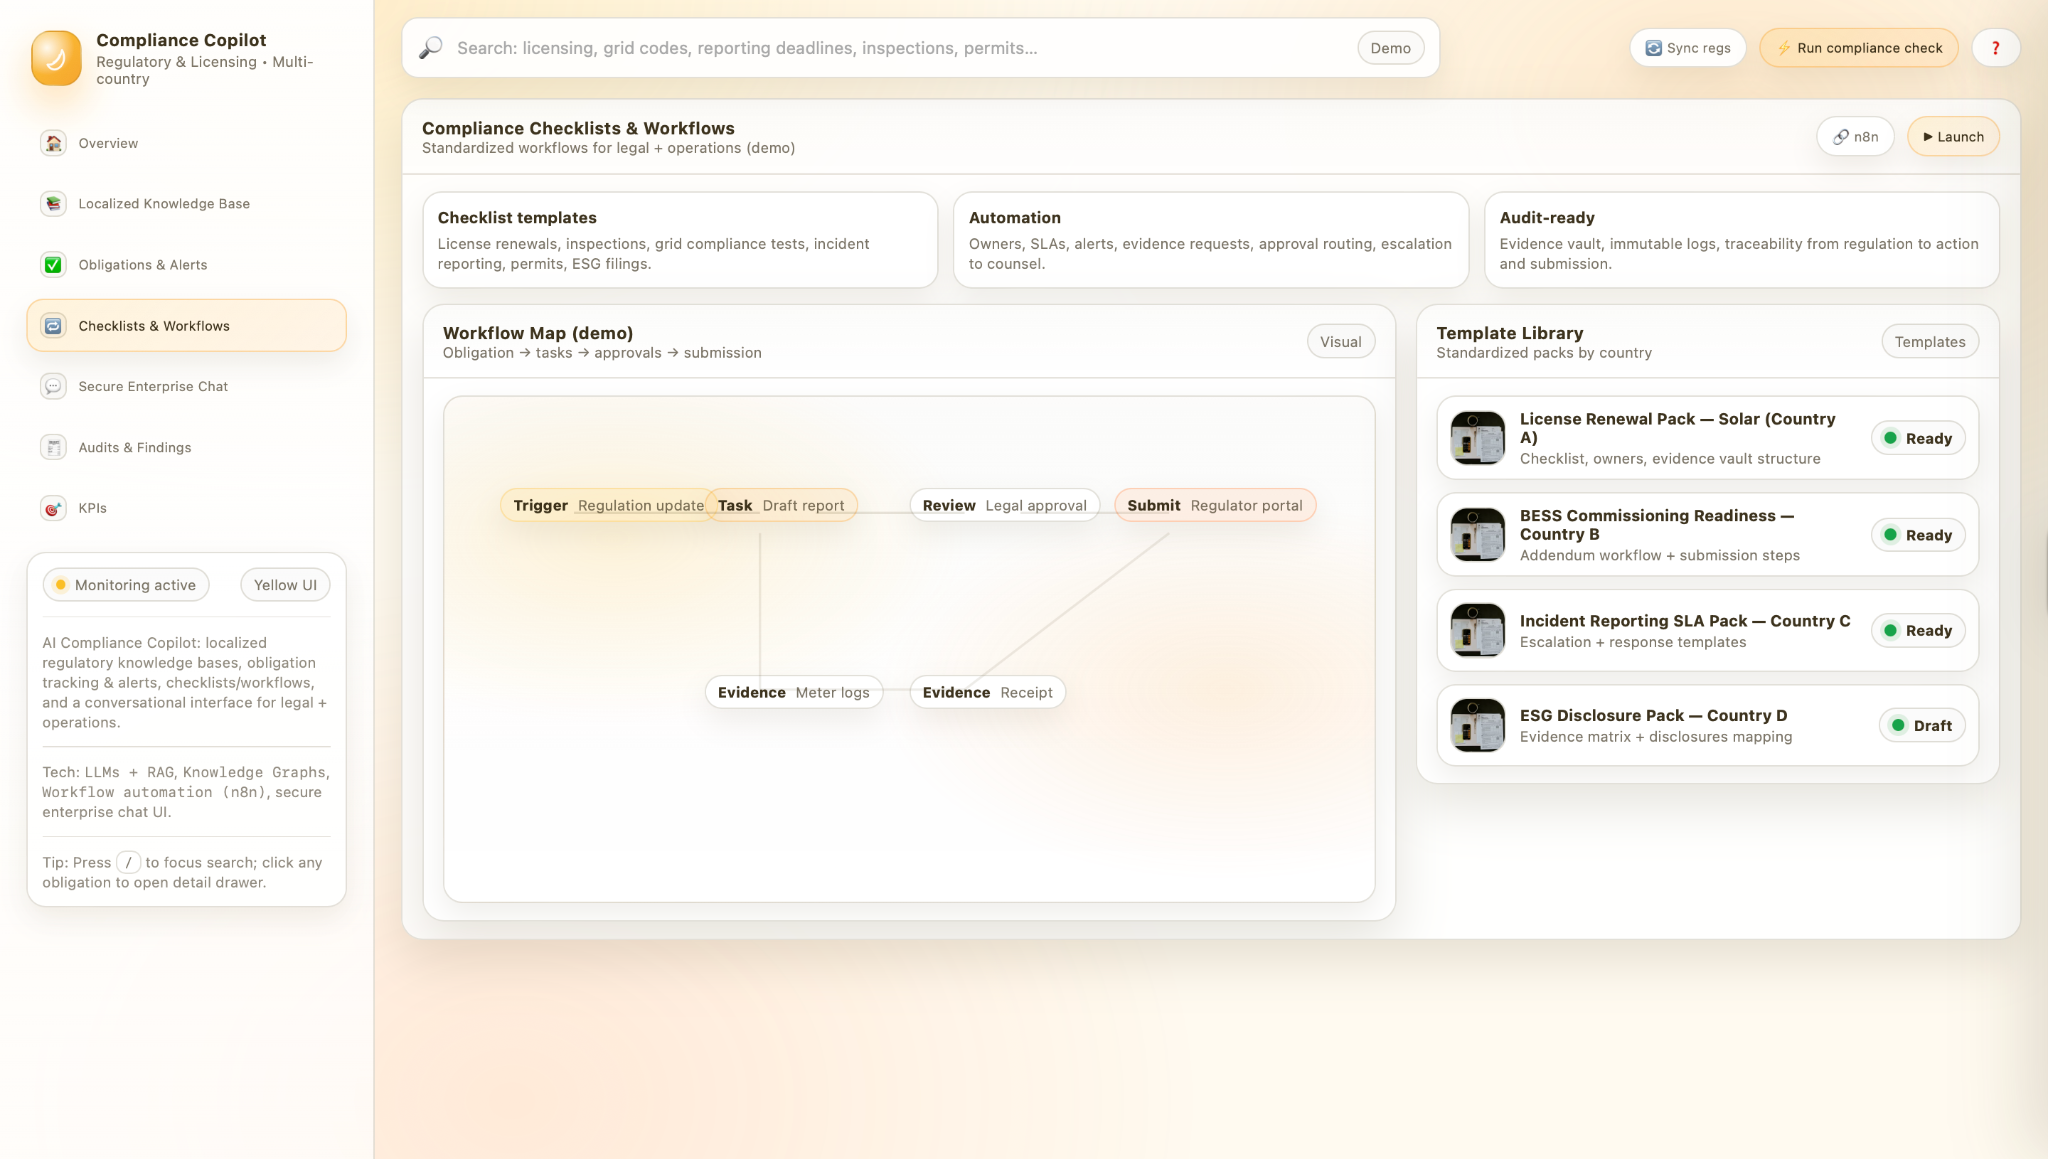Click the red question mark help icon

coord(1995,48)
